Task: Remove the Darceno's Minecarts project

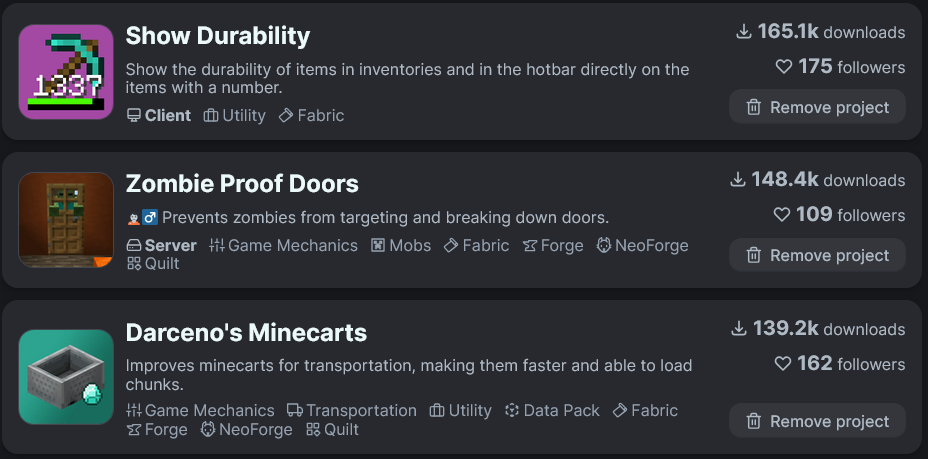Action: (x=817, y=421)
